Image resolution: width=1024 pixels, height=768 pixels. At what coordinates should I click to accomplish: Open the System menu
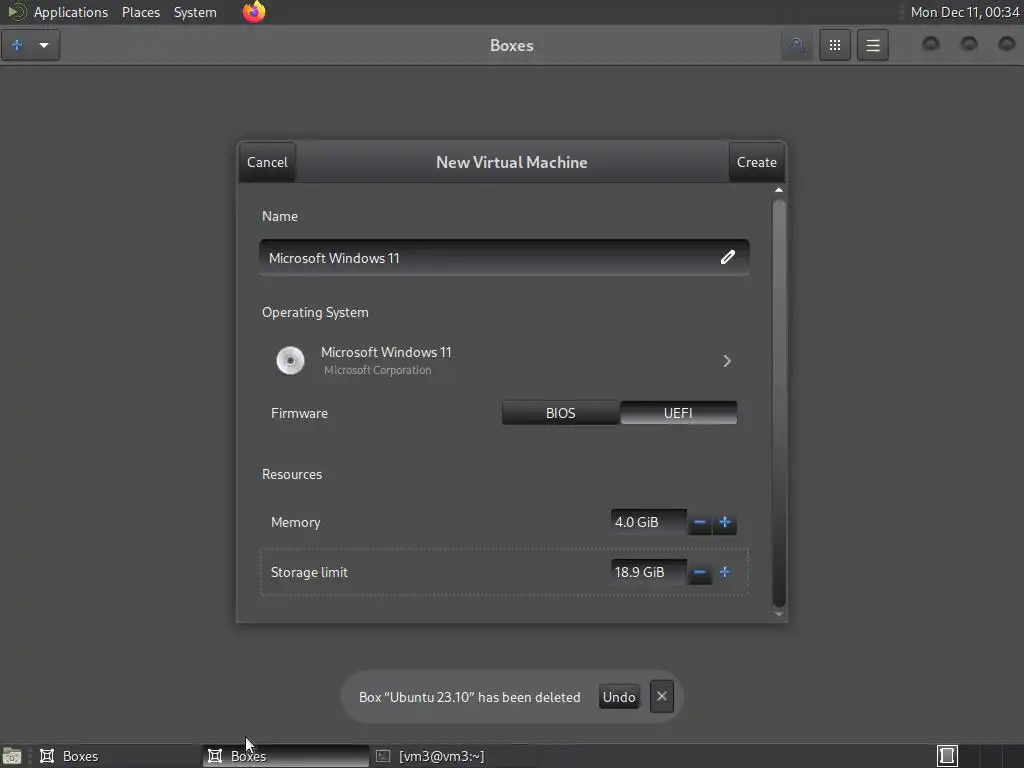(x=195, y=12)
